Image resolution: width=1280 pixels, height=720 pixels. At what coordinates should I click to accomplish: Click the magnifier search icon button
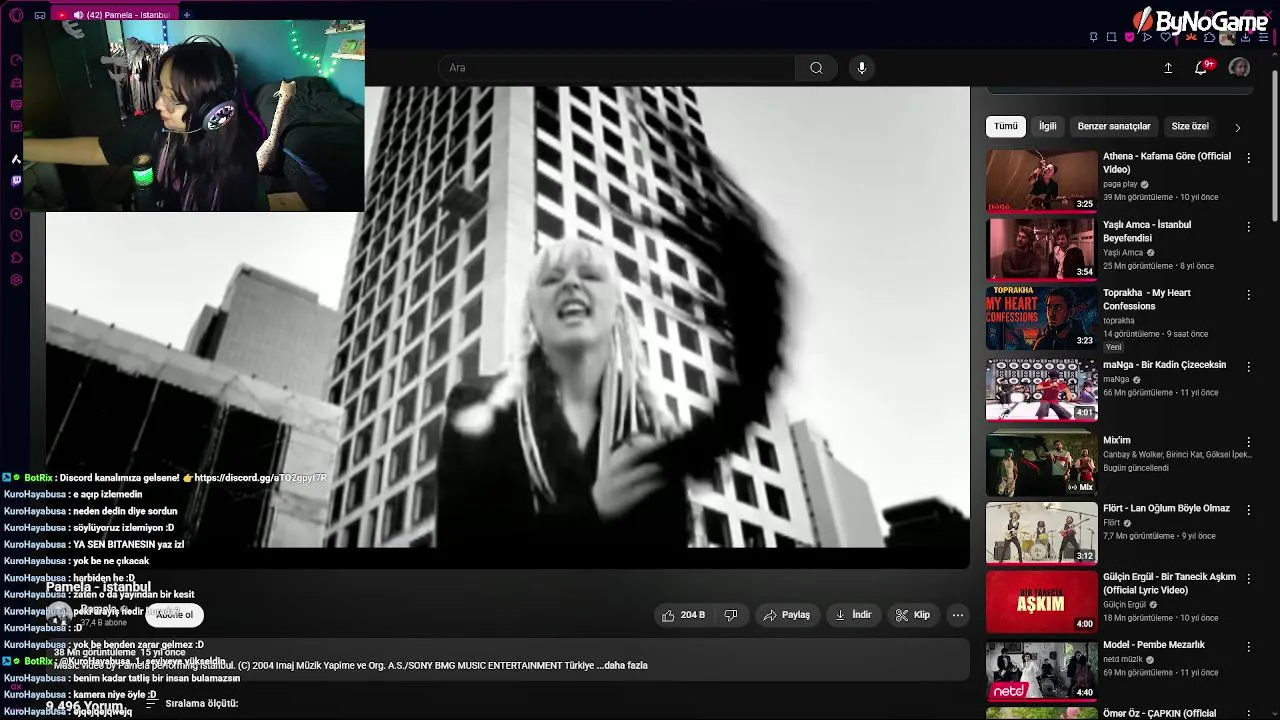tap(817, 68)
